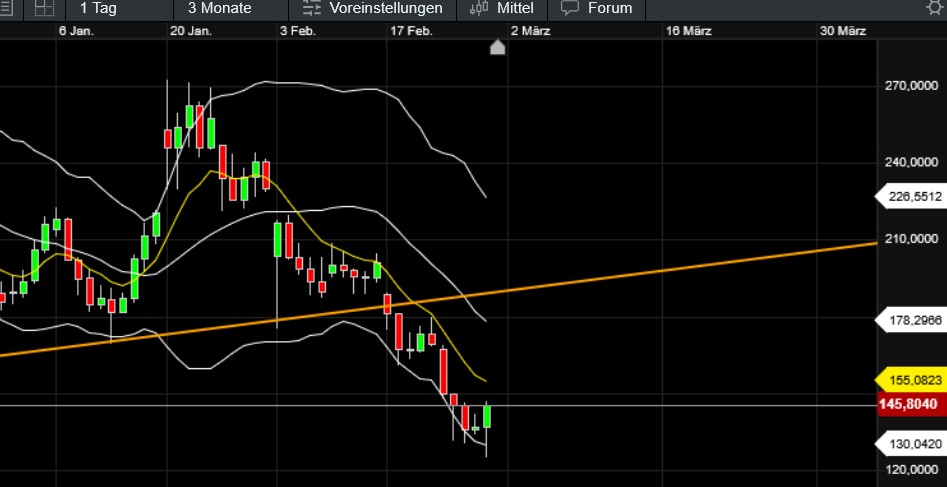This screenshot has width=947, height=487.
Task: Open the '1 Tag' interval dropdown
Action: tap(98, 8)
